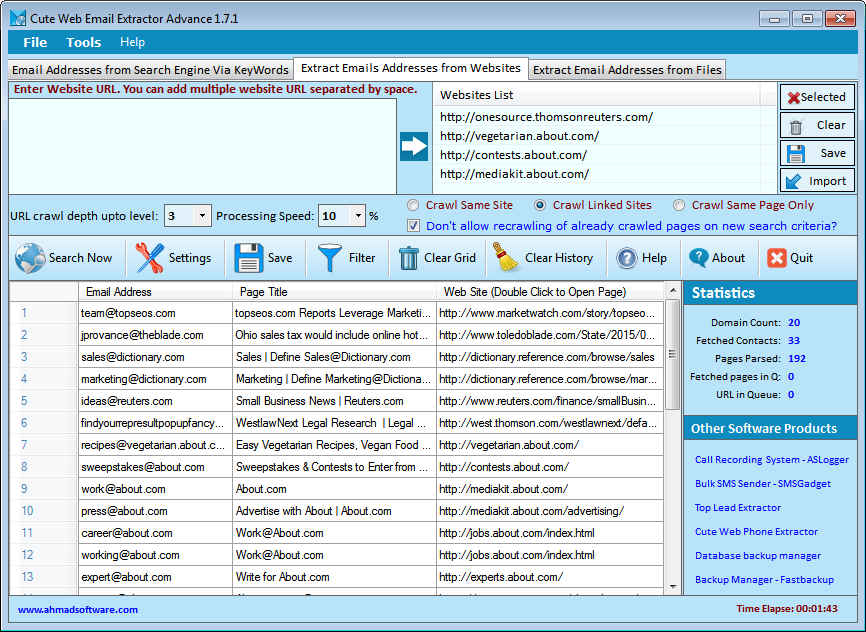The height and width of the screenshot is (632, 866).
Task: Open the Processing Speed dropdown
Action: 357,216
